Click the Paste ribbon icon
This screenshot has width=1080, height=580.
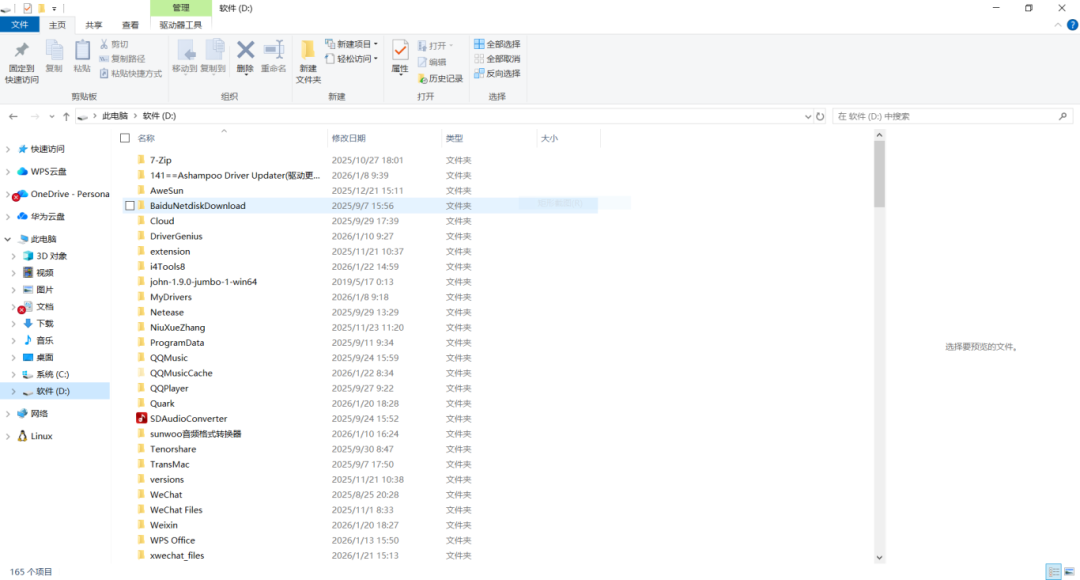82,50
